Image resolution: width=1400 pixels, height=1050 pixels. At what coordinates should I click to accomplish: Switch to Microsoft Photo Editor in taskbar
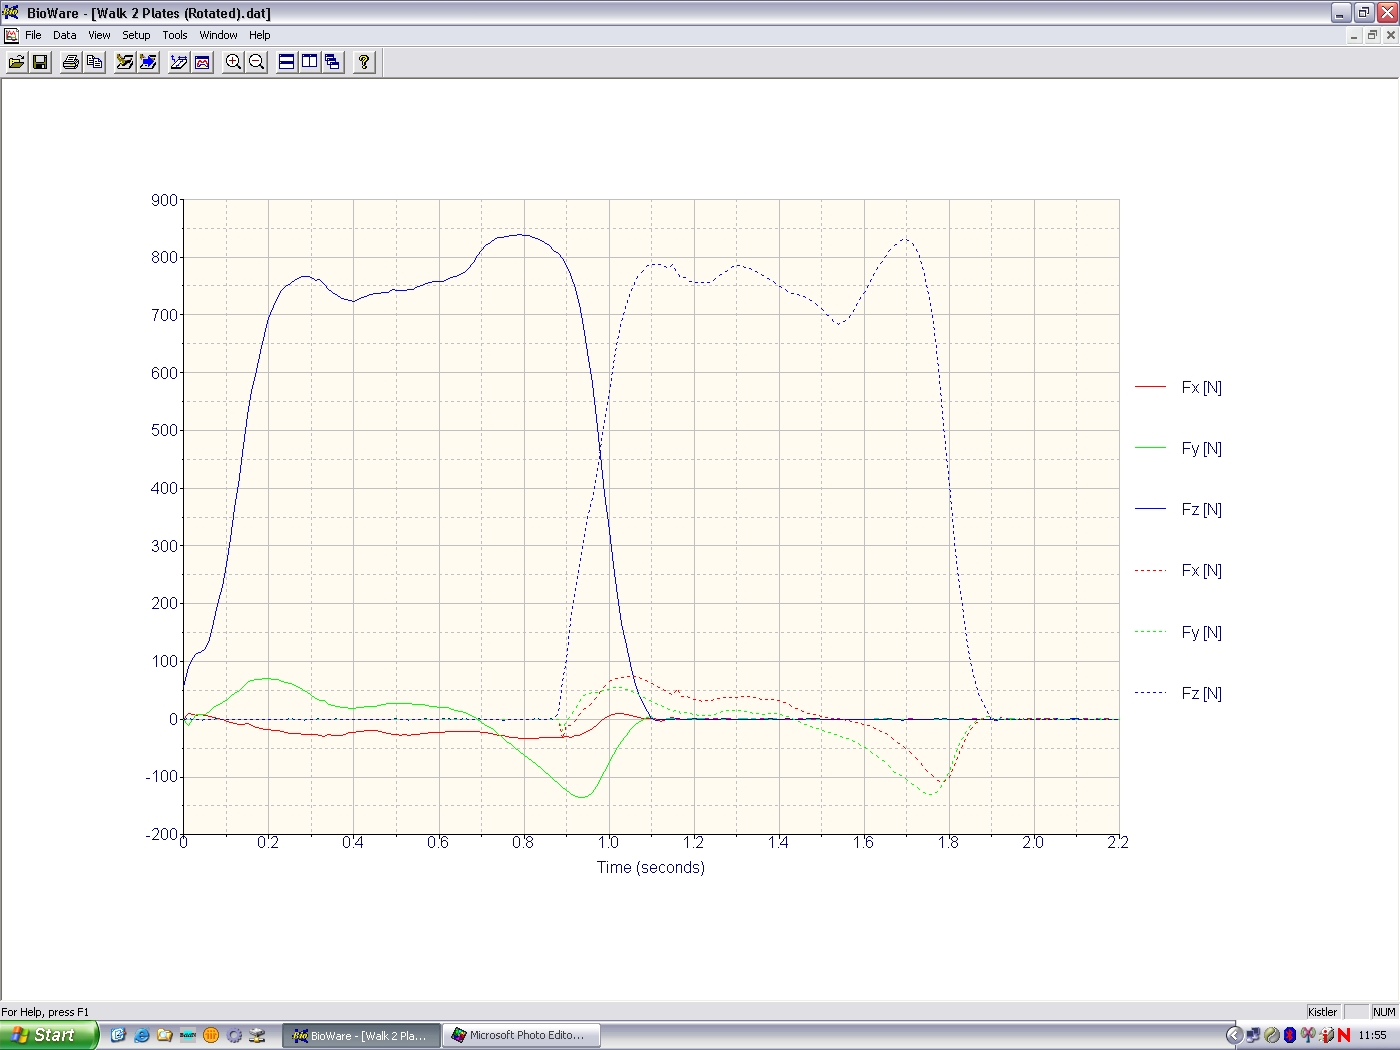pos(522,1035)
